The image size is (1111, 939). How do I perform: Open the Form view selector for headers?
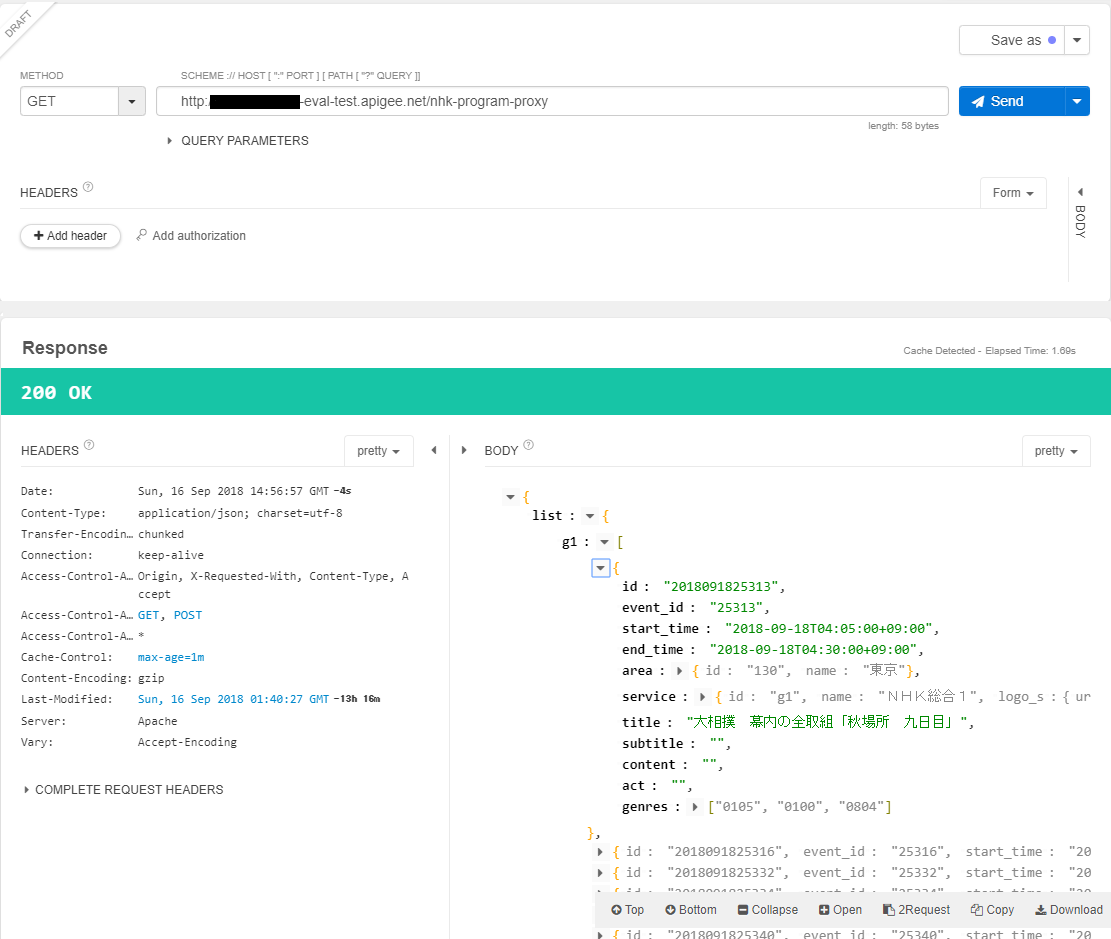[1013, 193]
